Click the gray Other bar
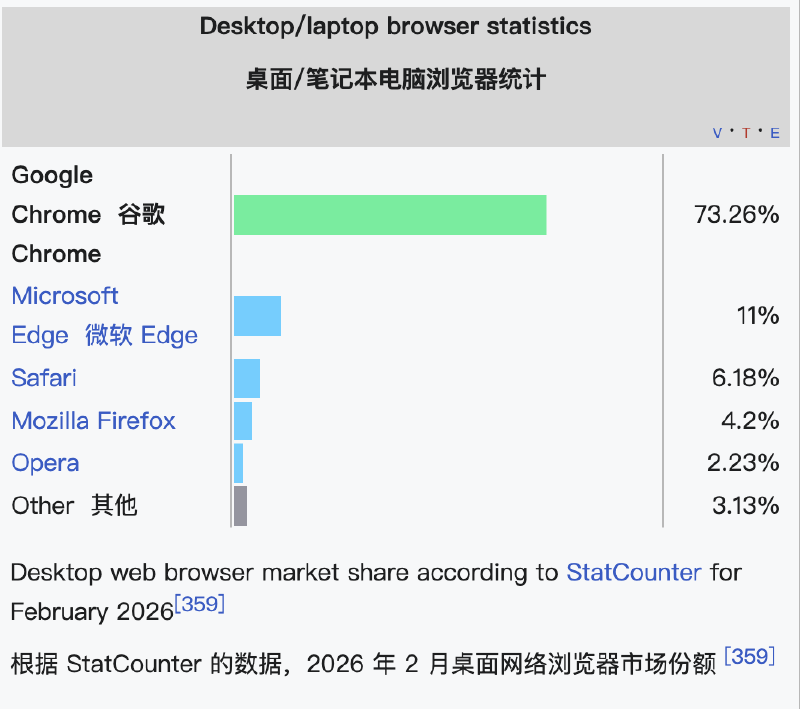 240,506
